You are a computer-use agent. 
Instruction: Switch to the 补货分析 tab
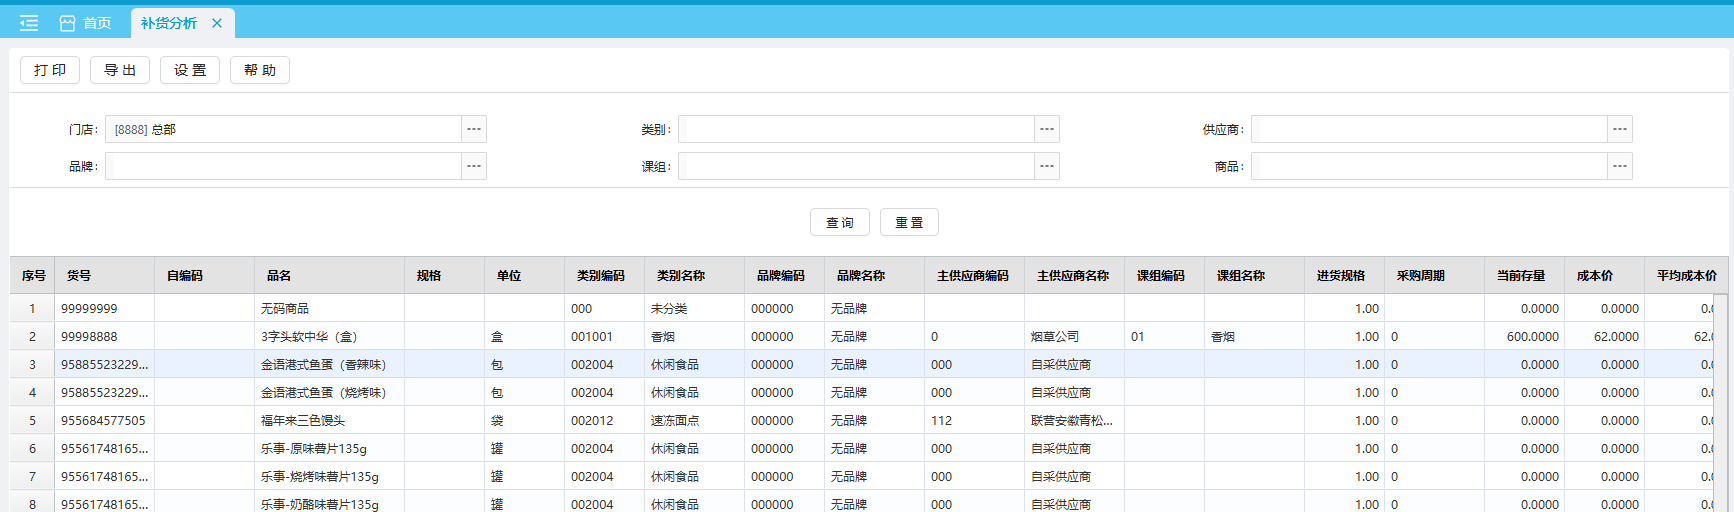(168, 23)
